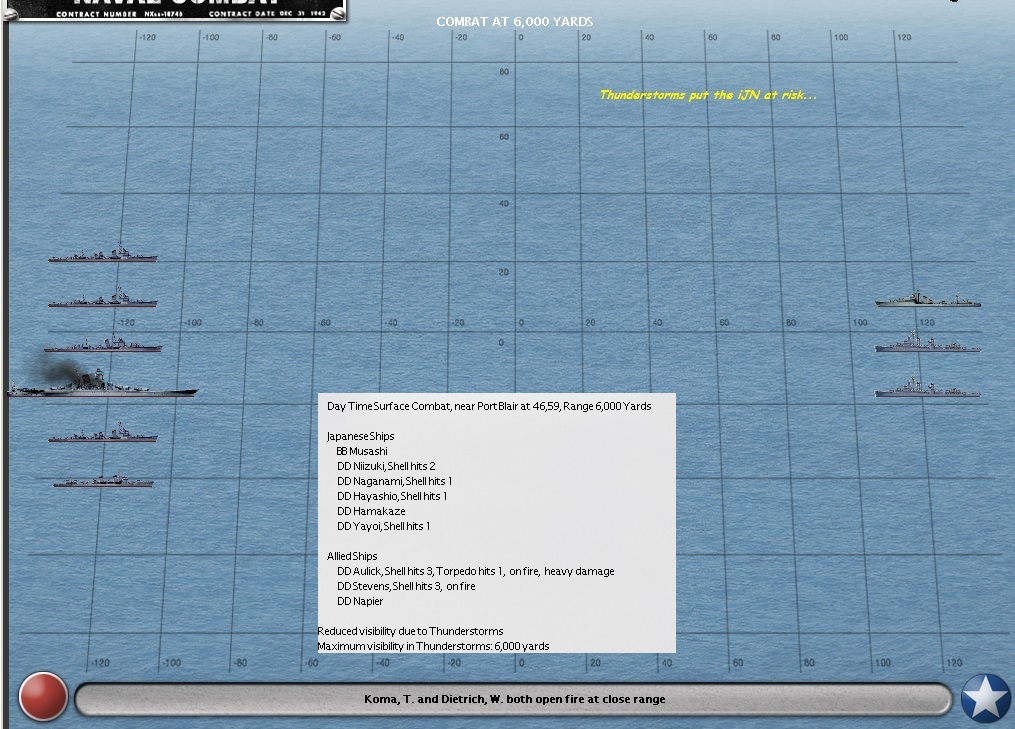
Task: Select the topmost Allied destroyer sprite
Action: pyautogui.click(x=928, y=299)
